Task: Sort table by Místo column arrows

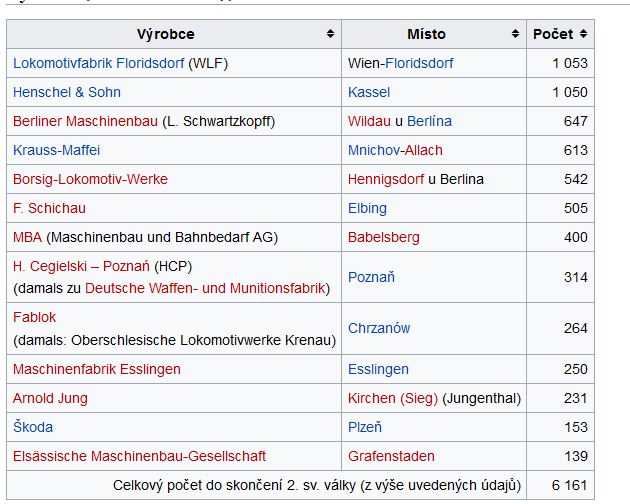Action: pyautogui.click(x=515, y=34)
